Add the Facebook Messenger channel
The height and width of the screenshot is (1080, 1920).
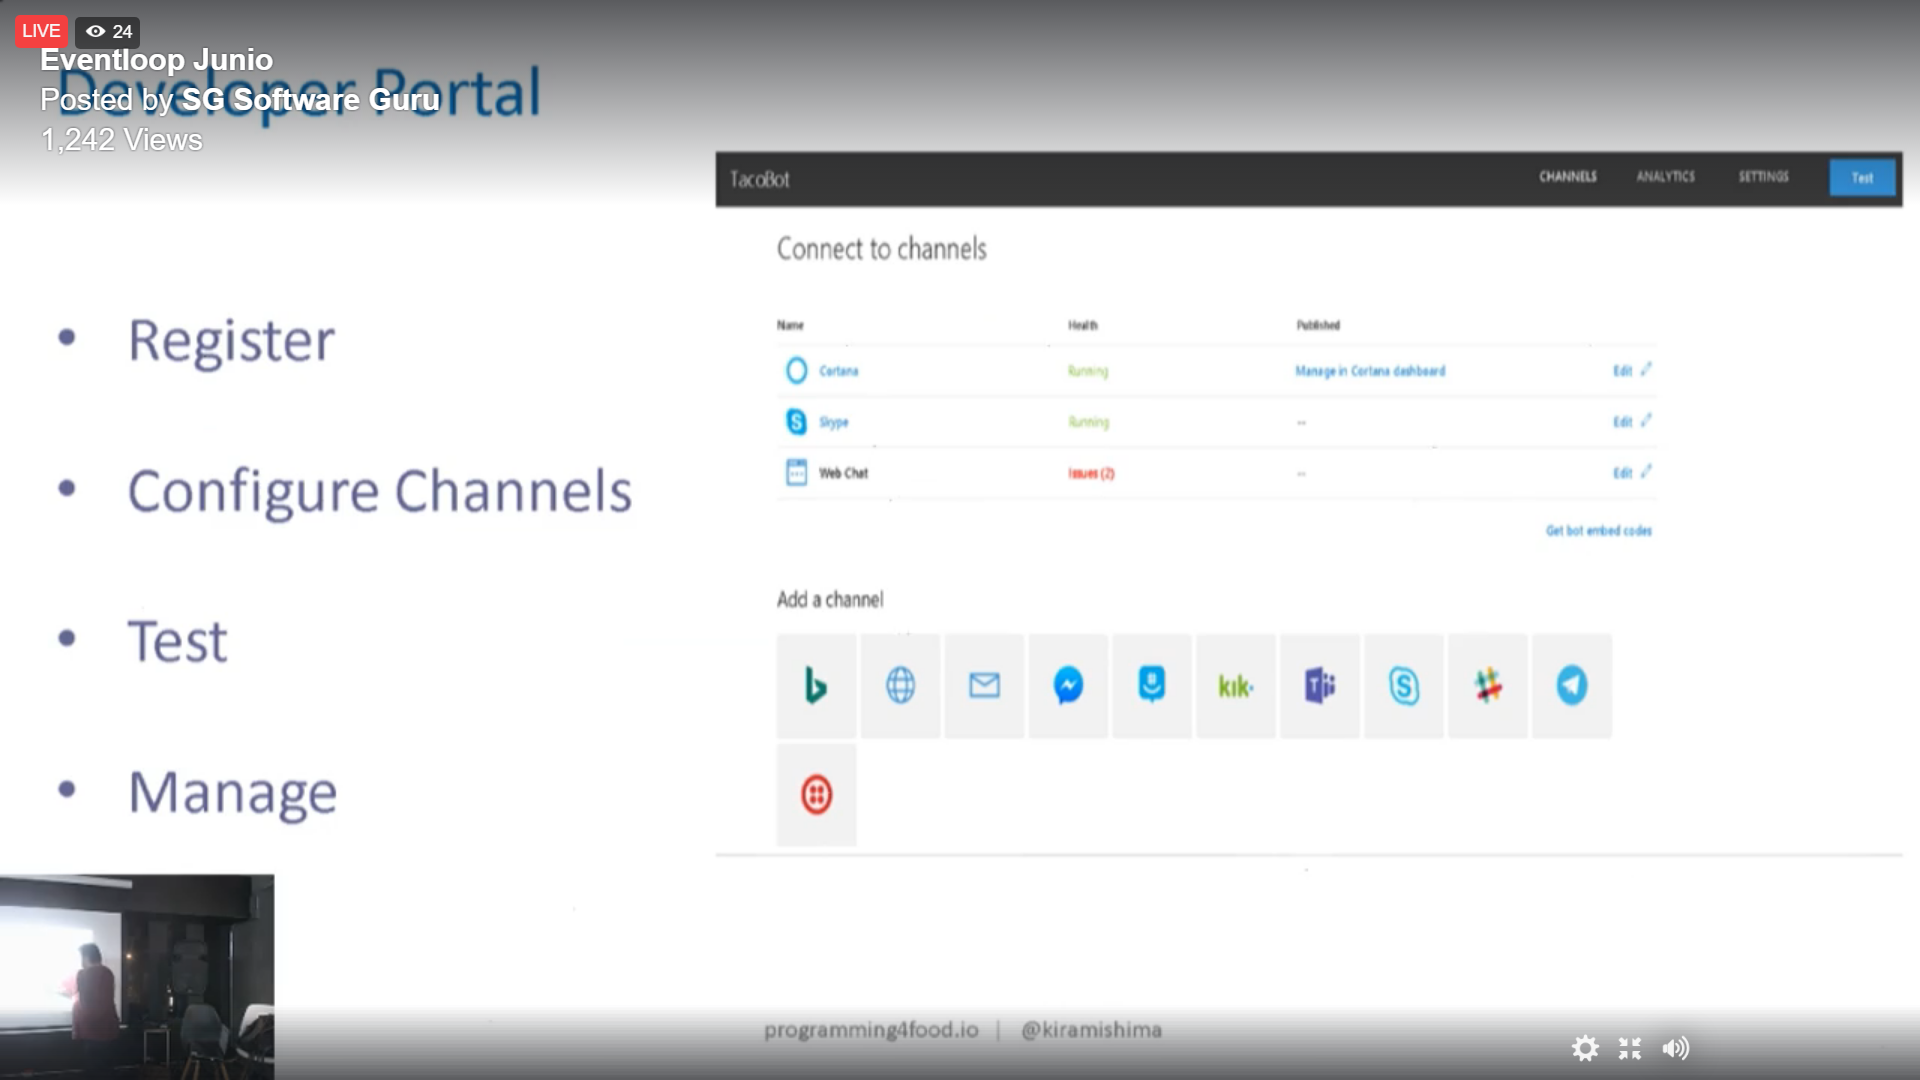point(1068,686)
